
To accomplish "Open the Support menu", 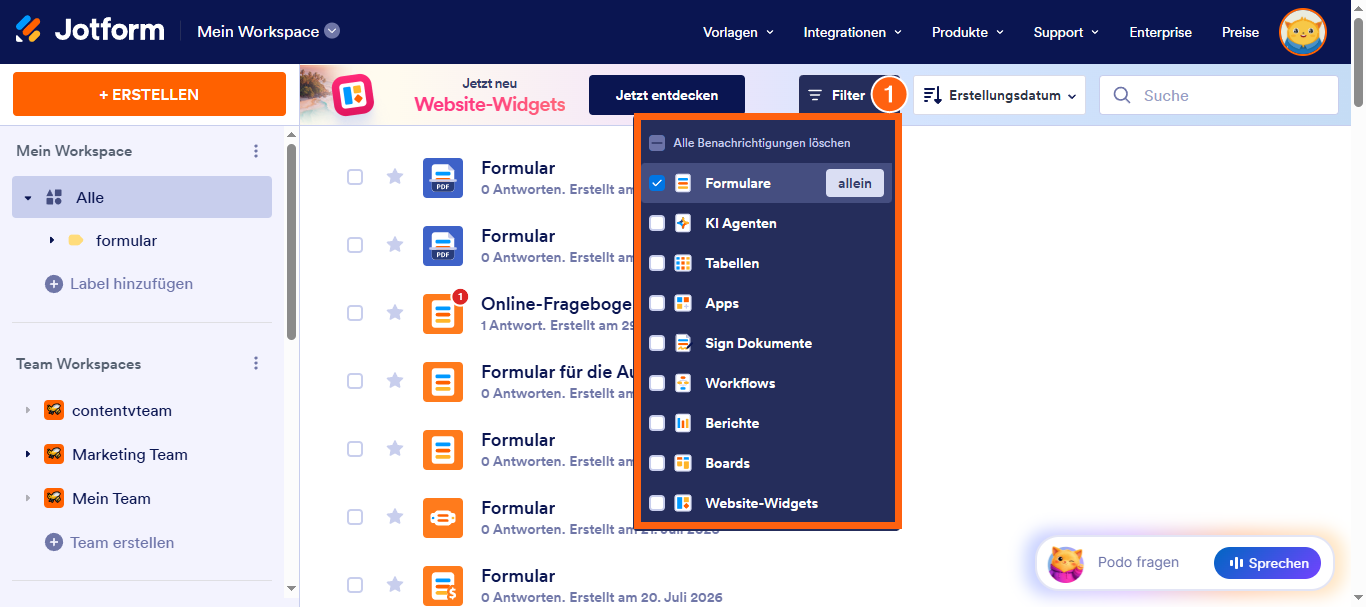I will click(x=1066, y=32).
